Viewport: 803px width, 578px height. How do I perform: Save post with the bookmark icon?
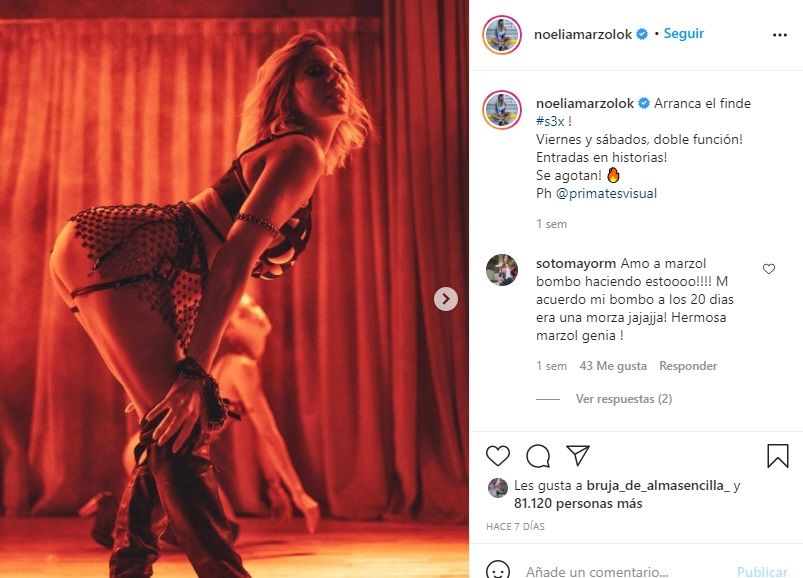point(777,456)
